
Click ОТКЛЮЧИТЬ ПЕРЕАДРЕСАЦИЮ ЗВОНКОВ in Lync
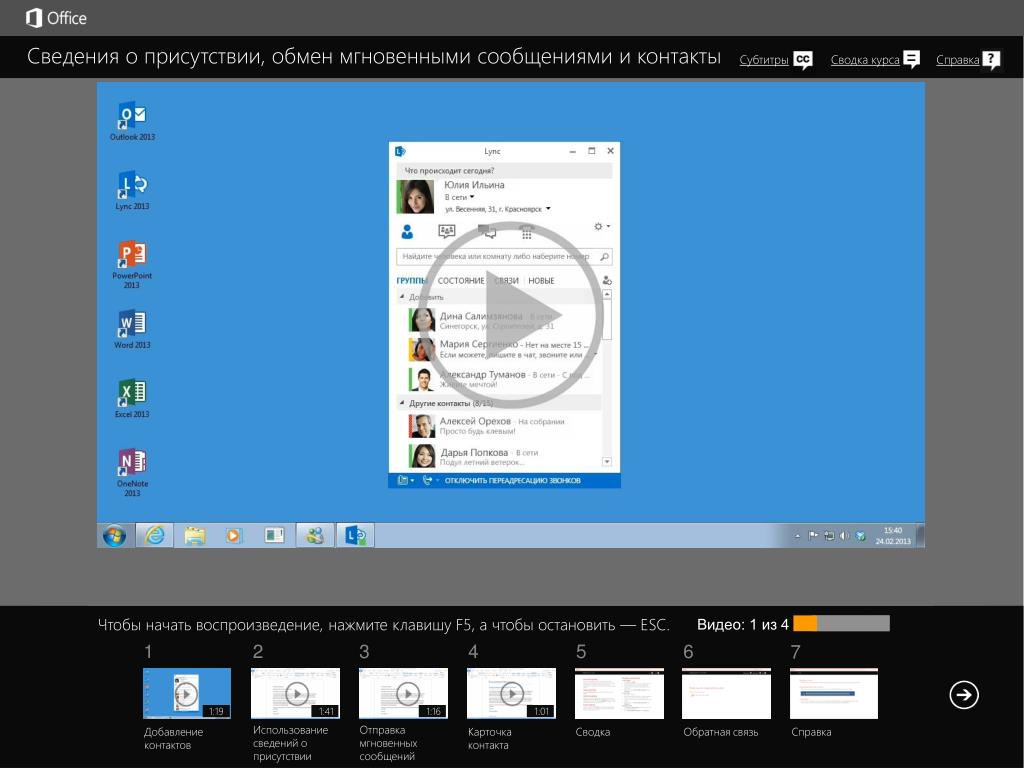pyautogui.click(x=513, y=481)
